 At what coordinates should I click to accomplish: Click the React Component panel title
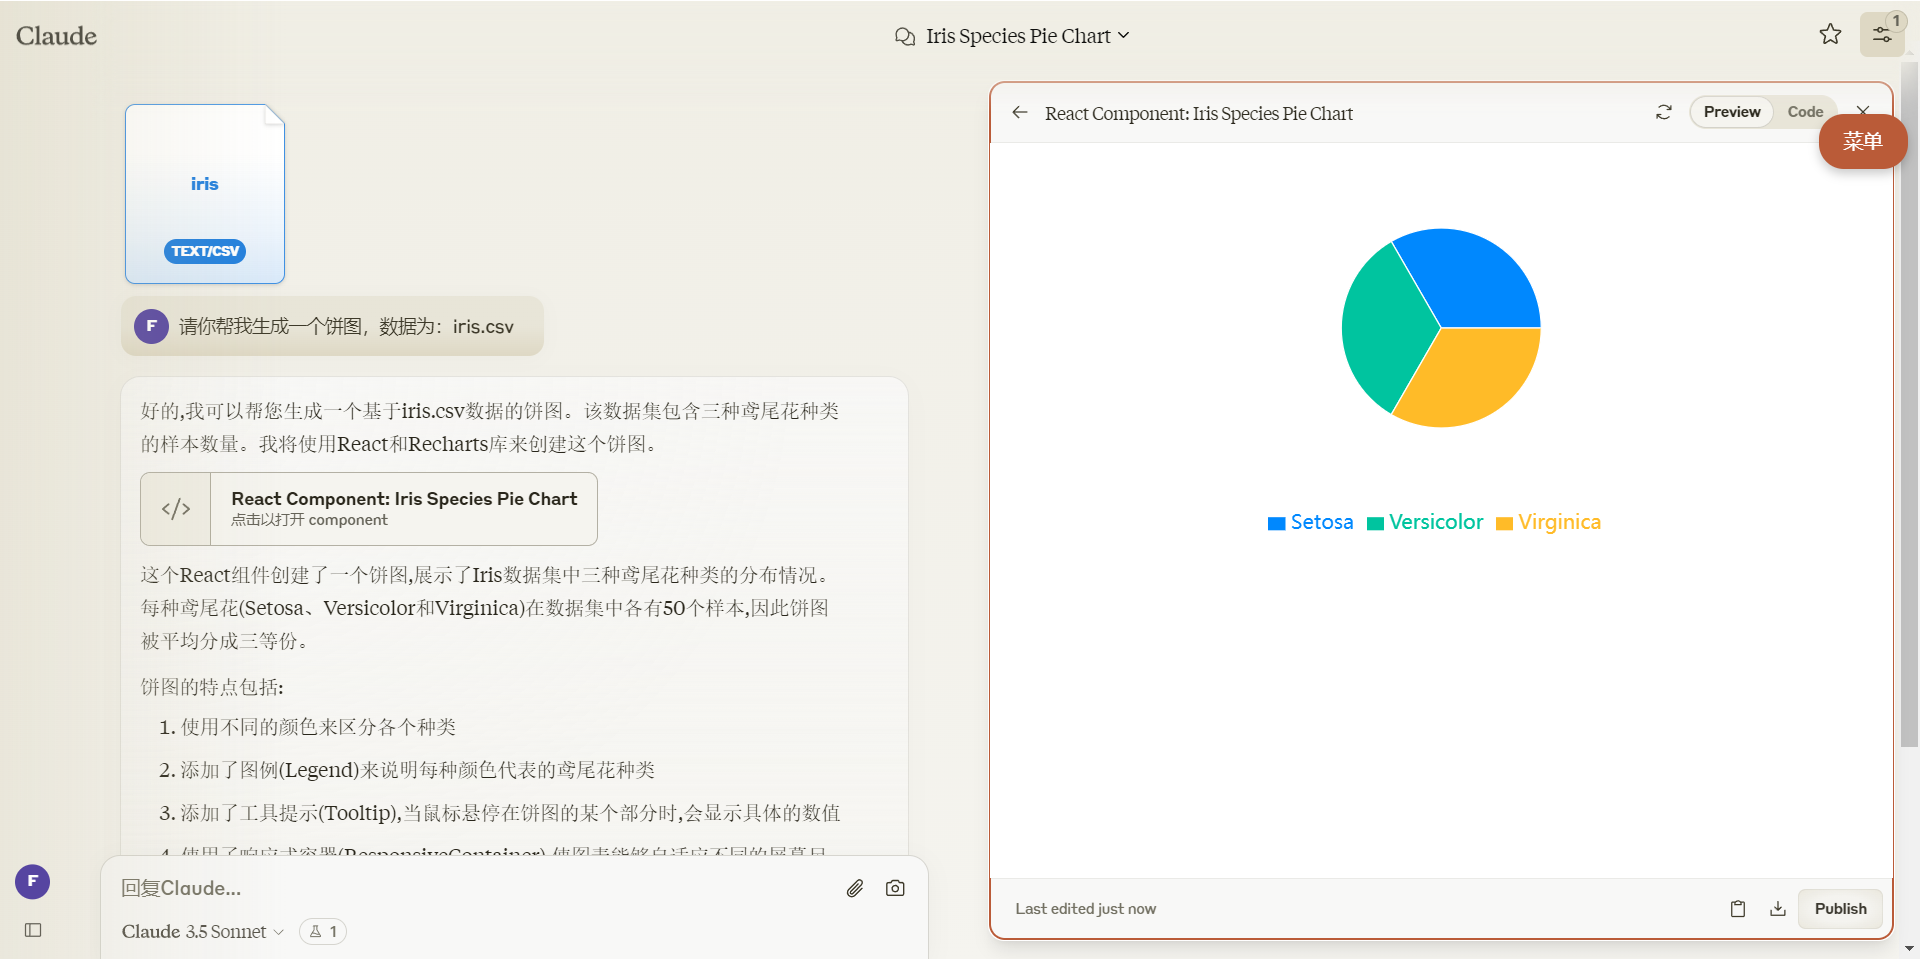pyautogui.click(x=1198, y=113)
